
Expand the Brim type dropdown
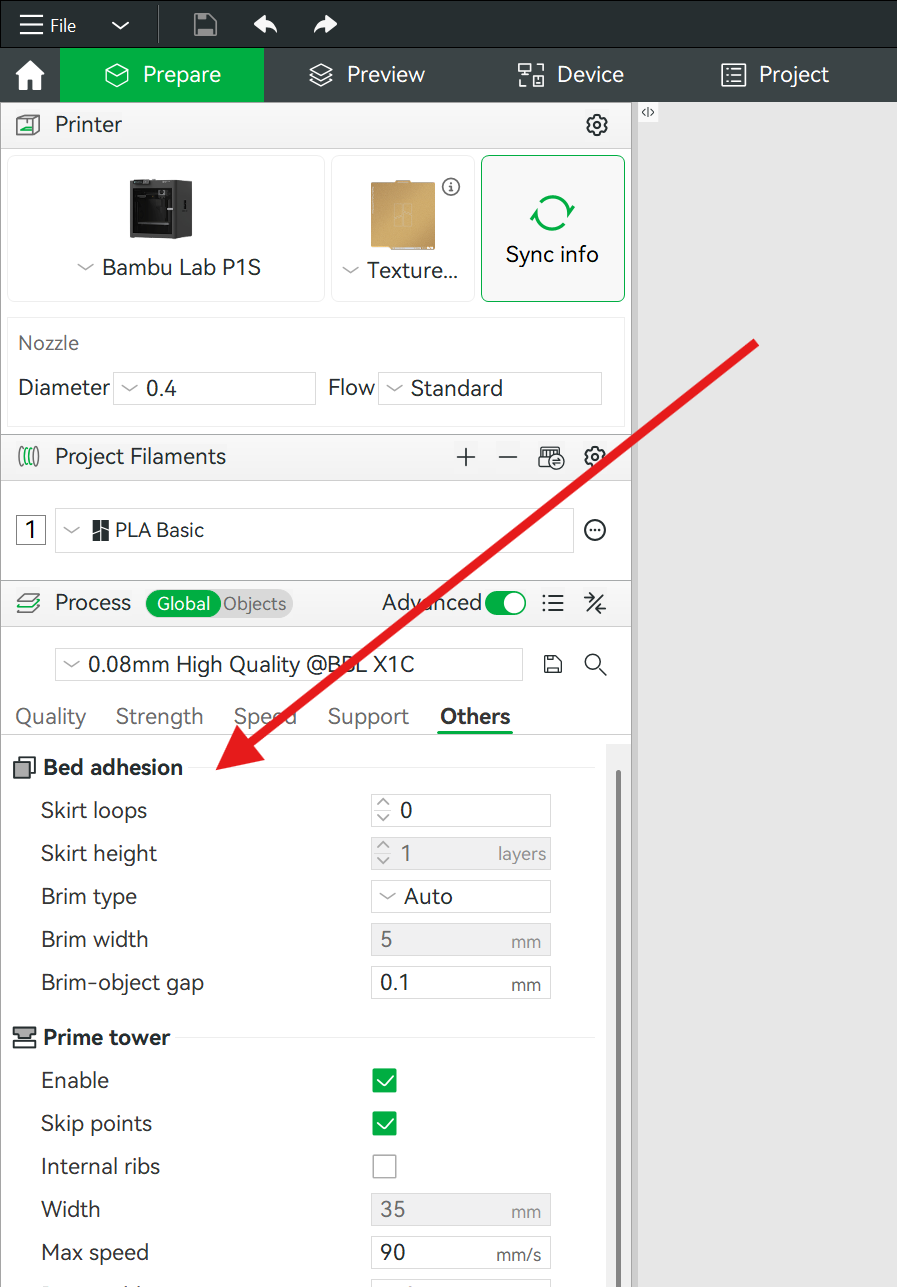(460, 897)
